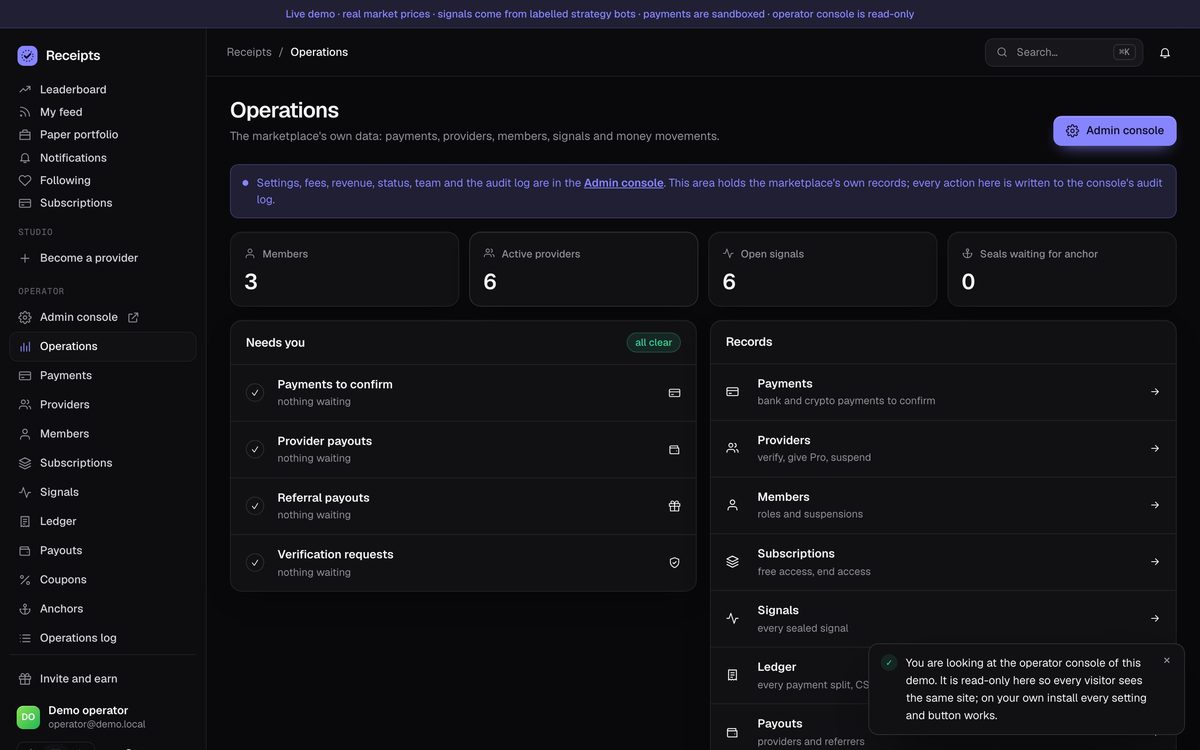Open Ledger in the sidebar

102,522
